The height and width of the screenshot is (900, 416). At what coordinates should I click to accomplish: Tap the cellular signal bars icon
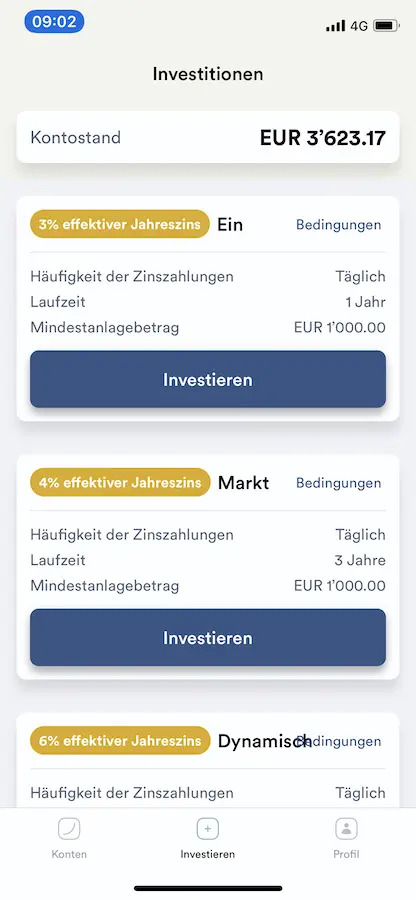tap(336, 25)
